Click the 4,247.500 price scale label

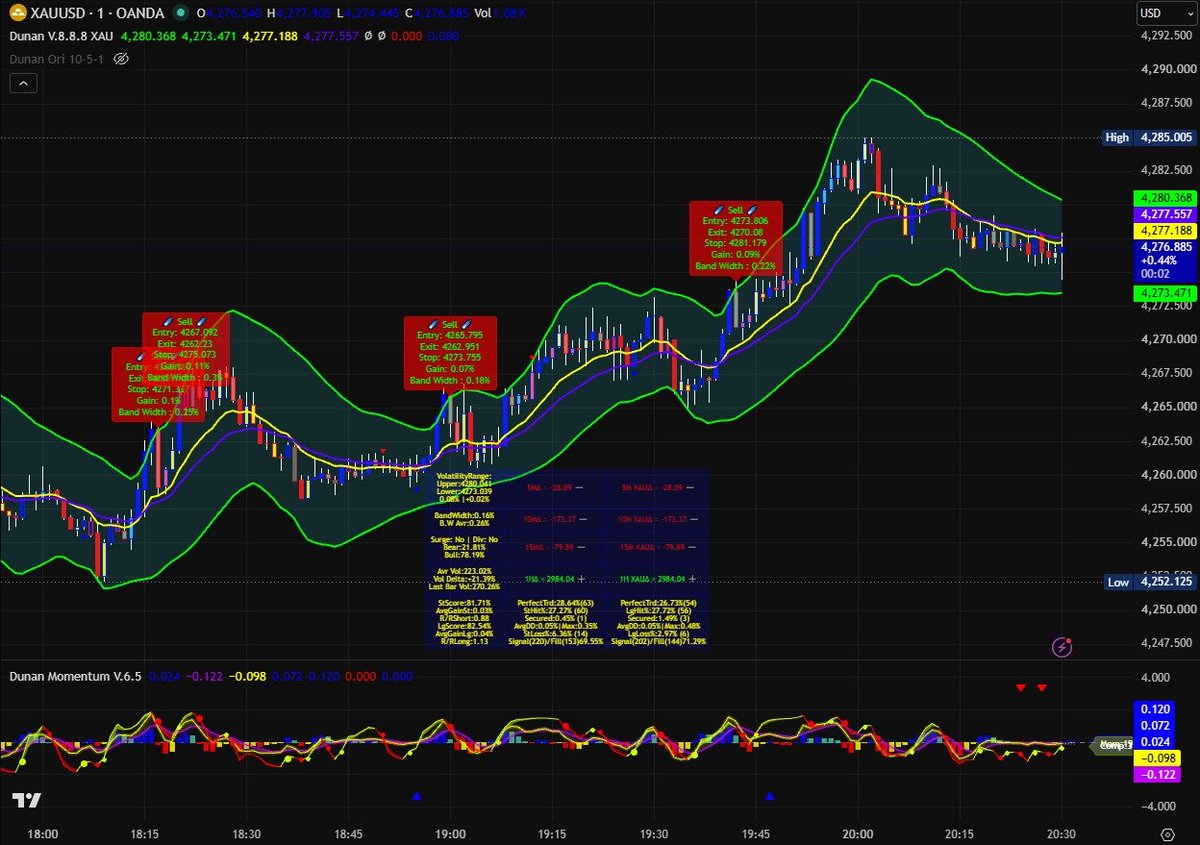(x=1165, y=645)
